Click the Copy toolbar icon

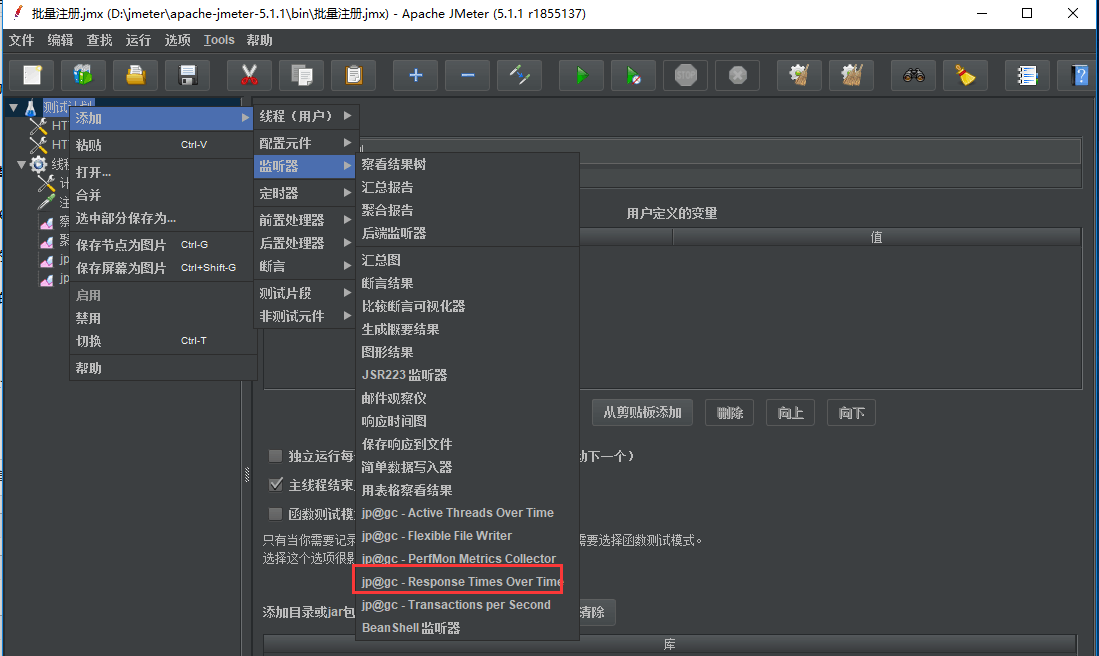click(301, 75)
